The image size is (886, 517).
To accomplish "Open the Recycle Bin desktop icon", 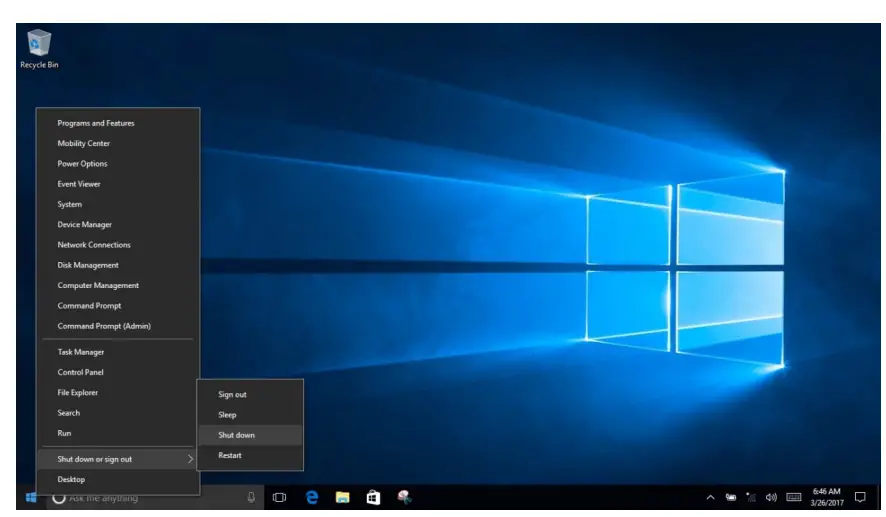I will pos(39,49).
